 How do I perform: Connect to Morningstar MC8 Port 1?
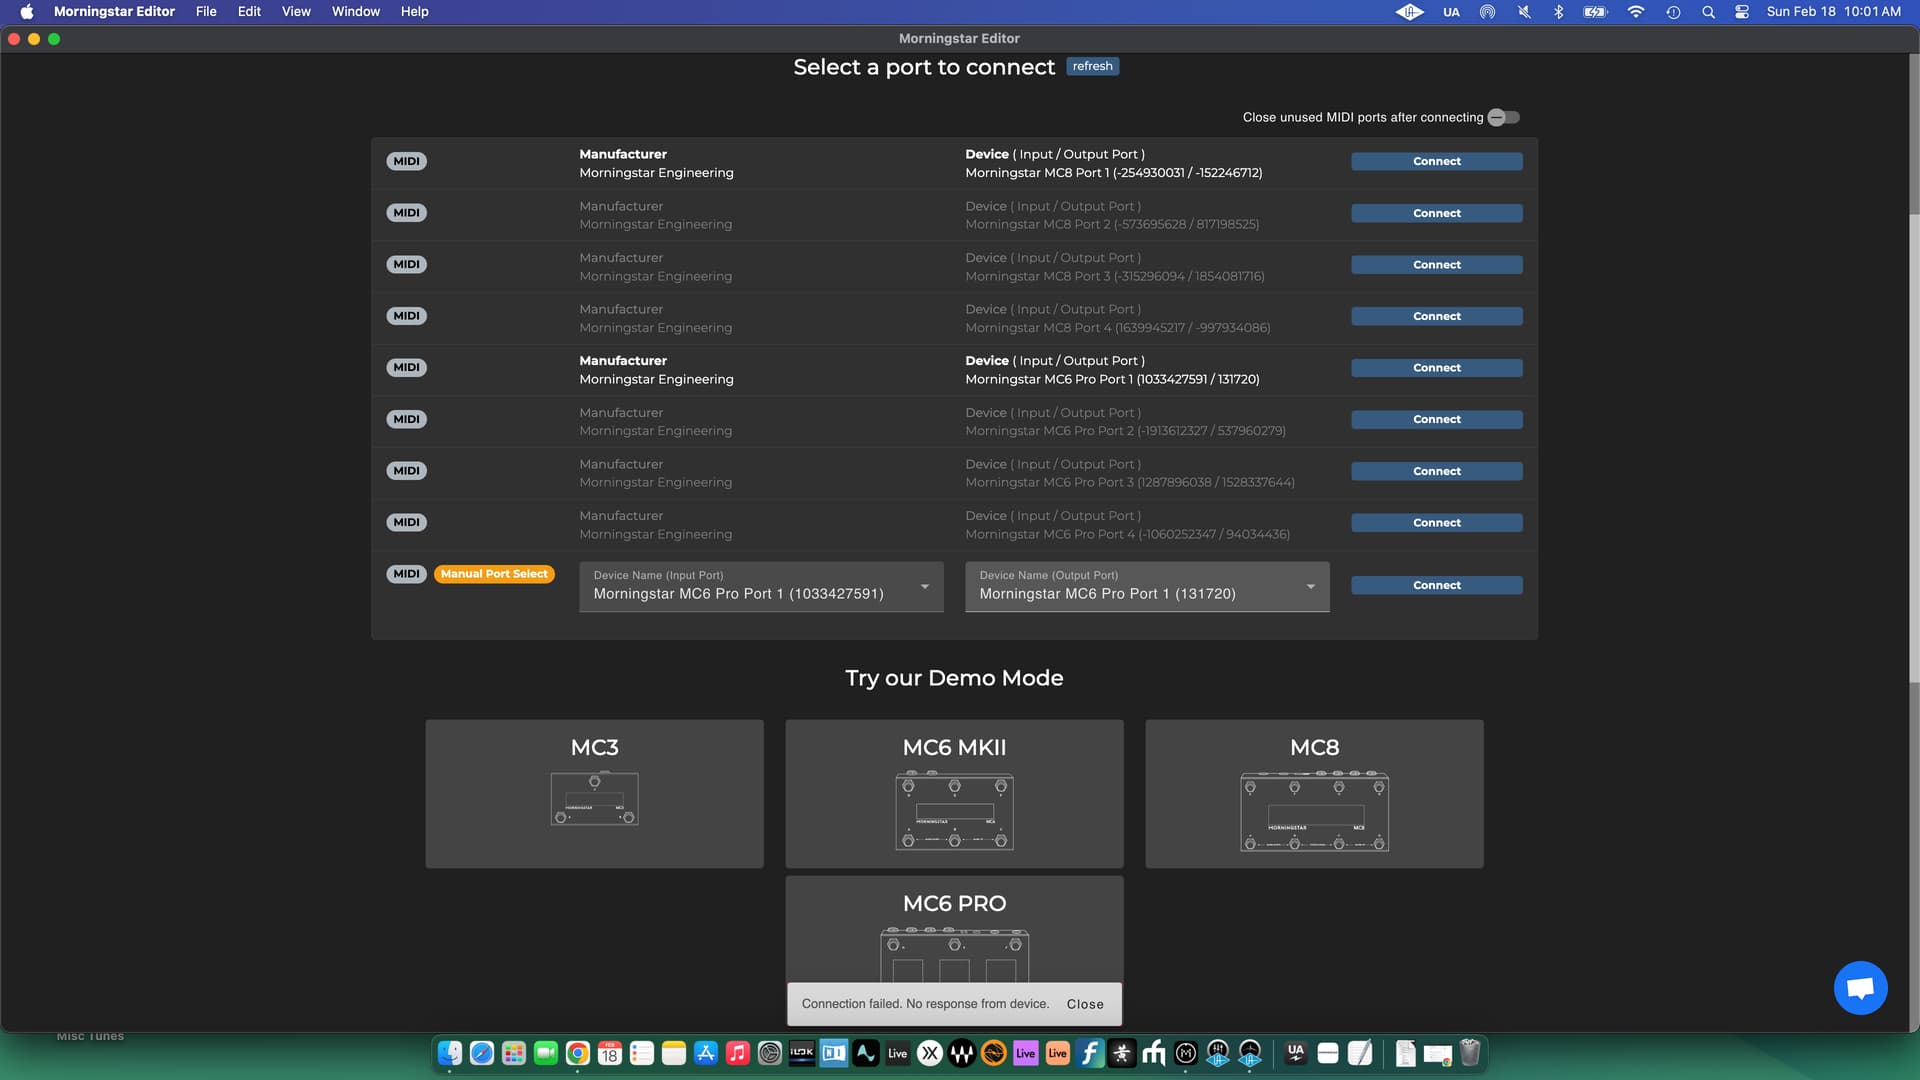(1436, 161)
